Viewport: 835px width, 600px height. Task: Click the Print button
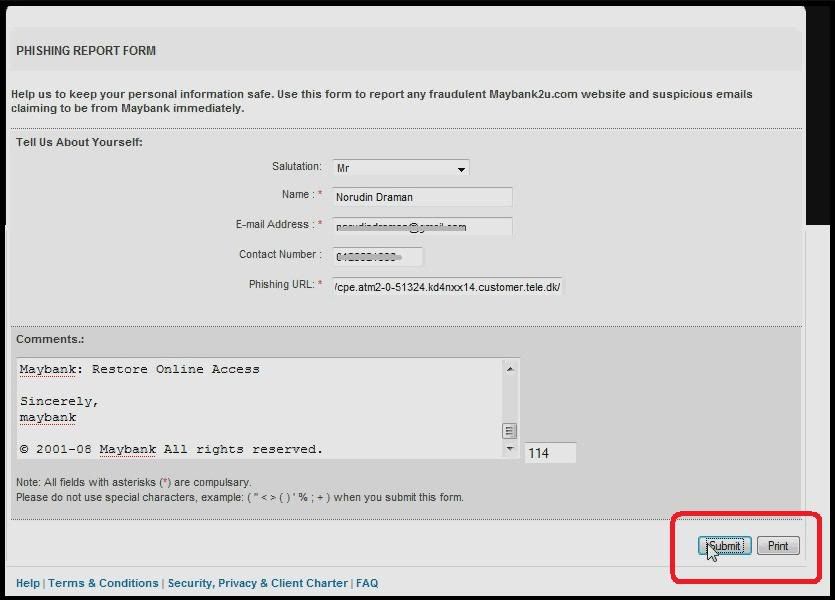coord(778,546)
